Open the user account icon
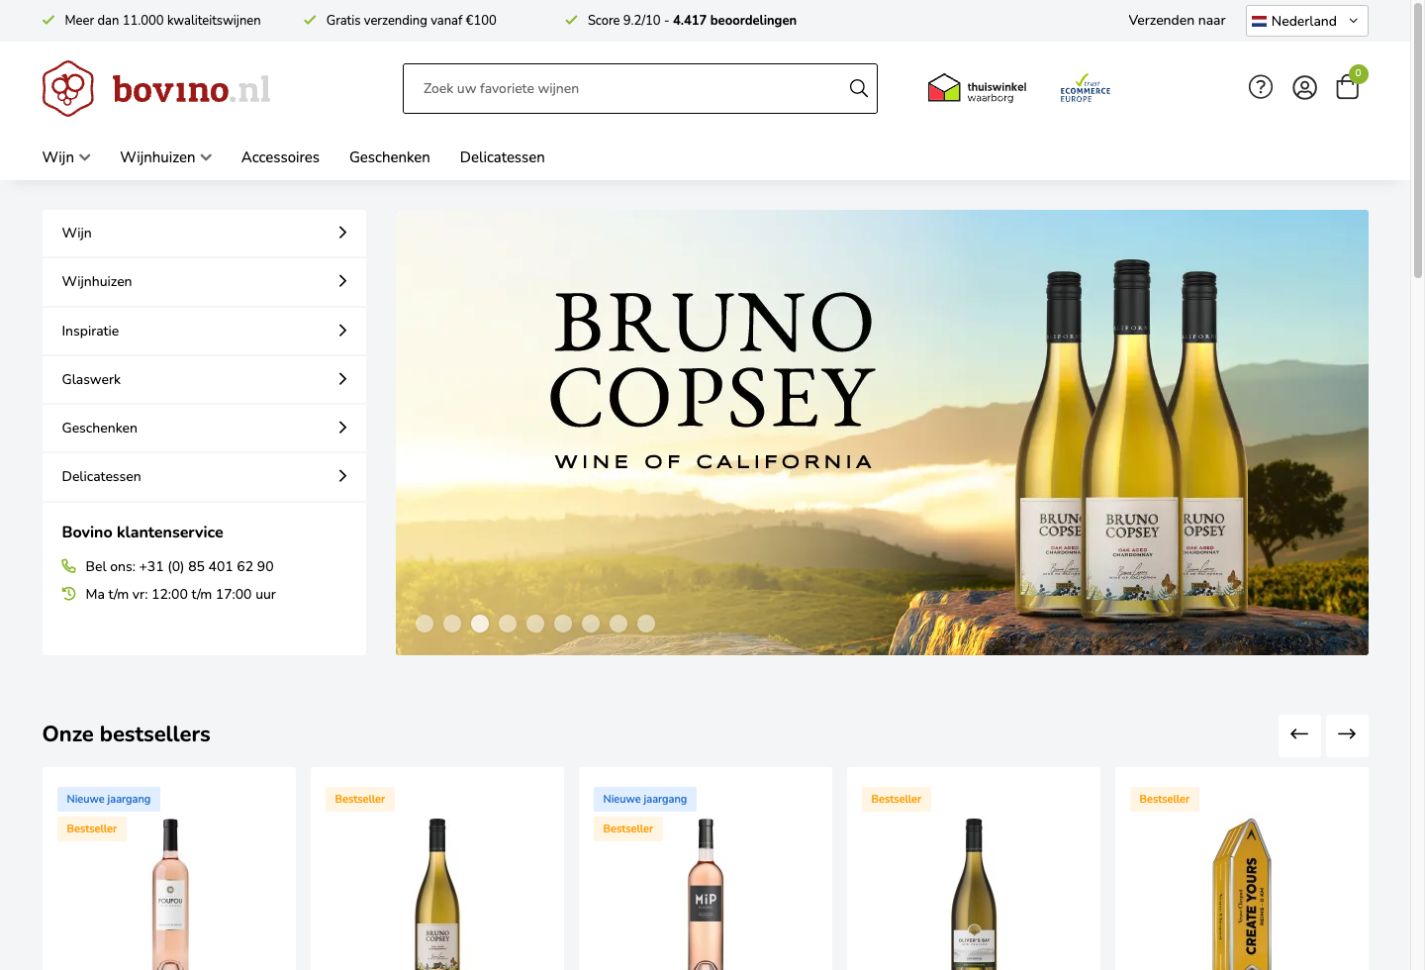The width and height of the screenshot is (1425, 970). 1304,87
